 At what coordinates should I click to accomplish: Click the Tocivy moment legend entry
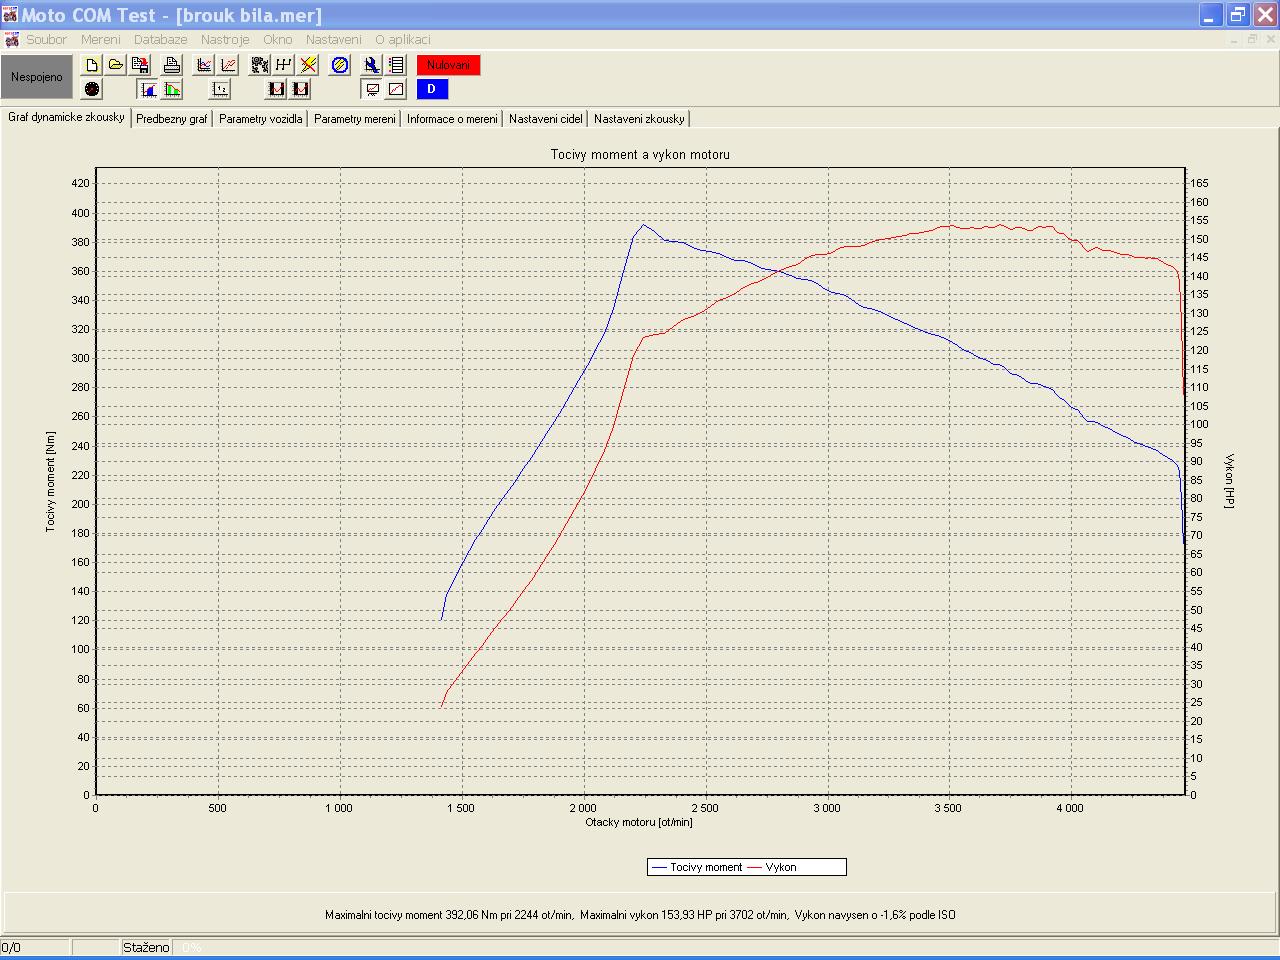click(x=697, y=867)
